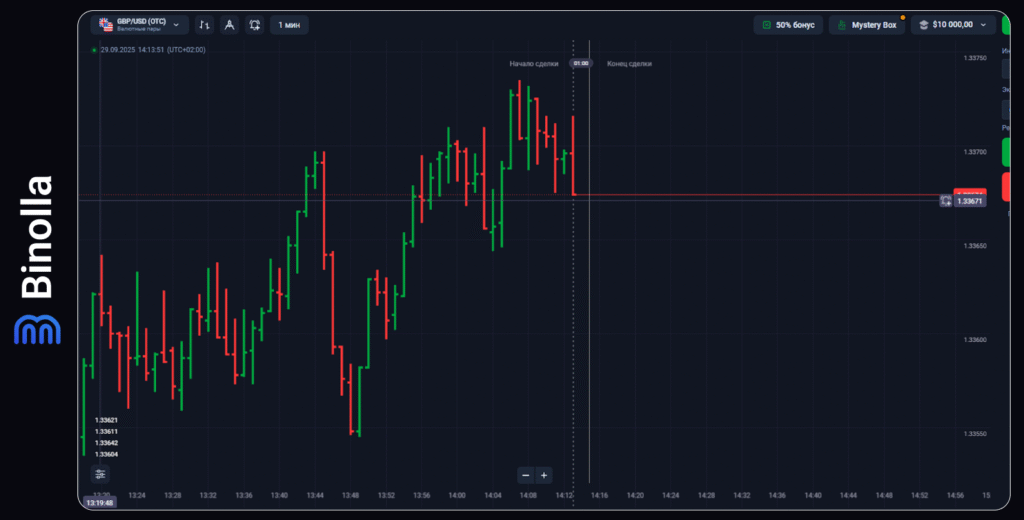Open the GBP/USD (OTC) asset selector
1024x520 pixels.
pyautogui.click(x=138, y=25)
